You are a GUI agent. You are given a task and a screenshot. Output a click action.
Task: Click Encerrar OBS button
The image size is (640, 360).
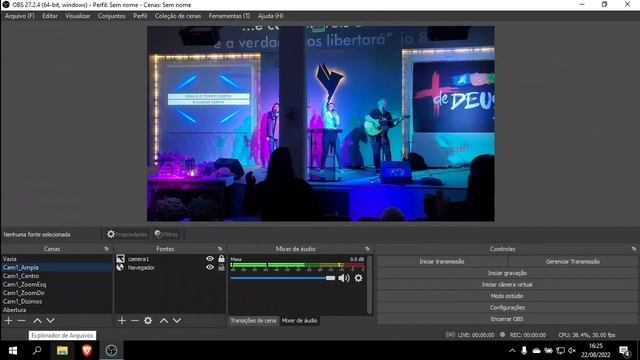507,319
